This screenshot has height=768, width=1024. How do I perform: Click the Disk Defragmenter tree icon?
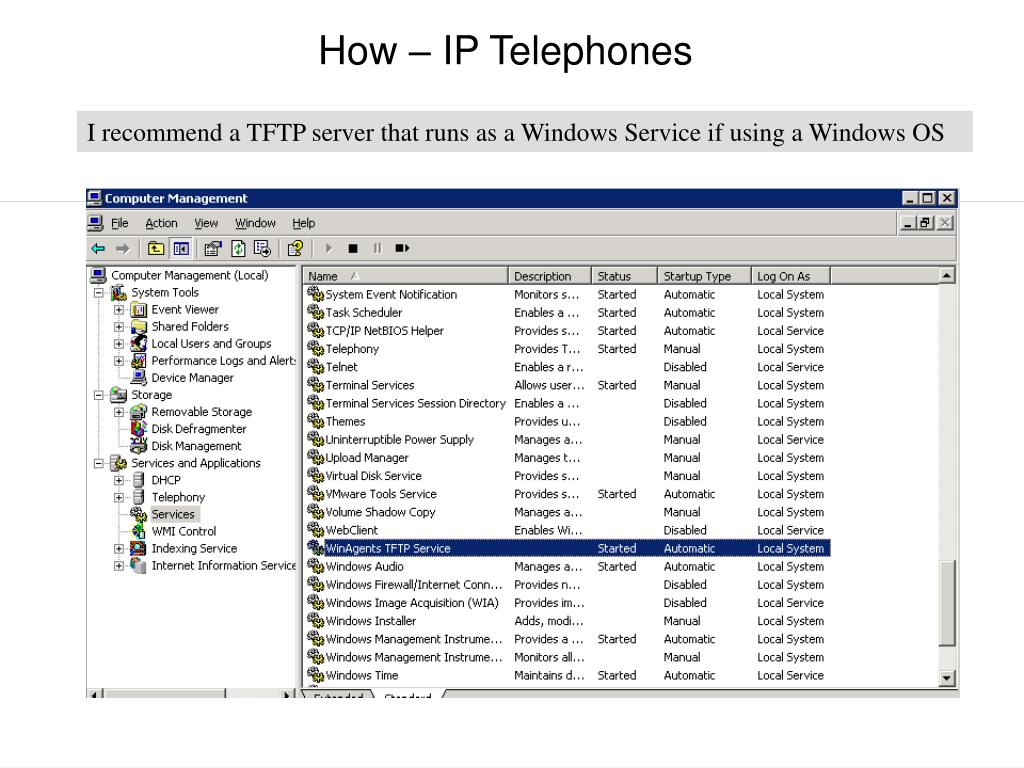(139, 428)
